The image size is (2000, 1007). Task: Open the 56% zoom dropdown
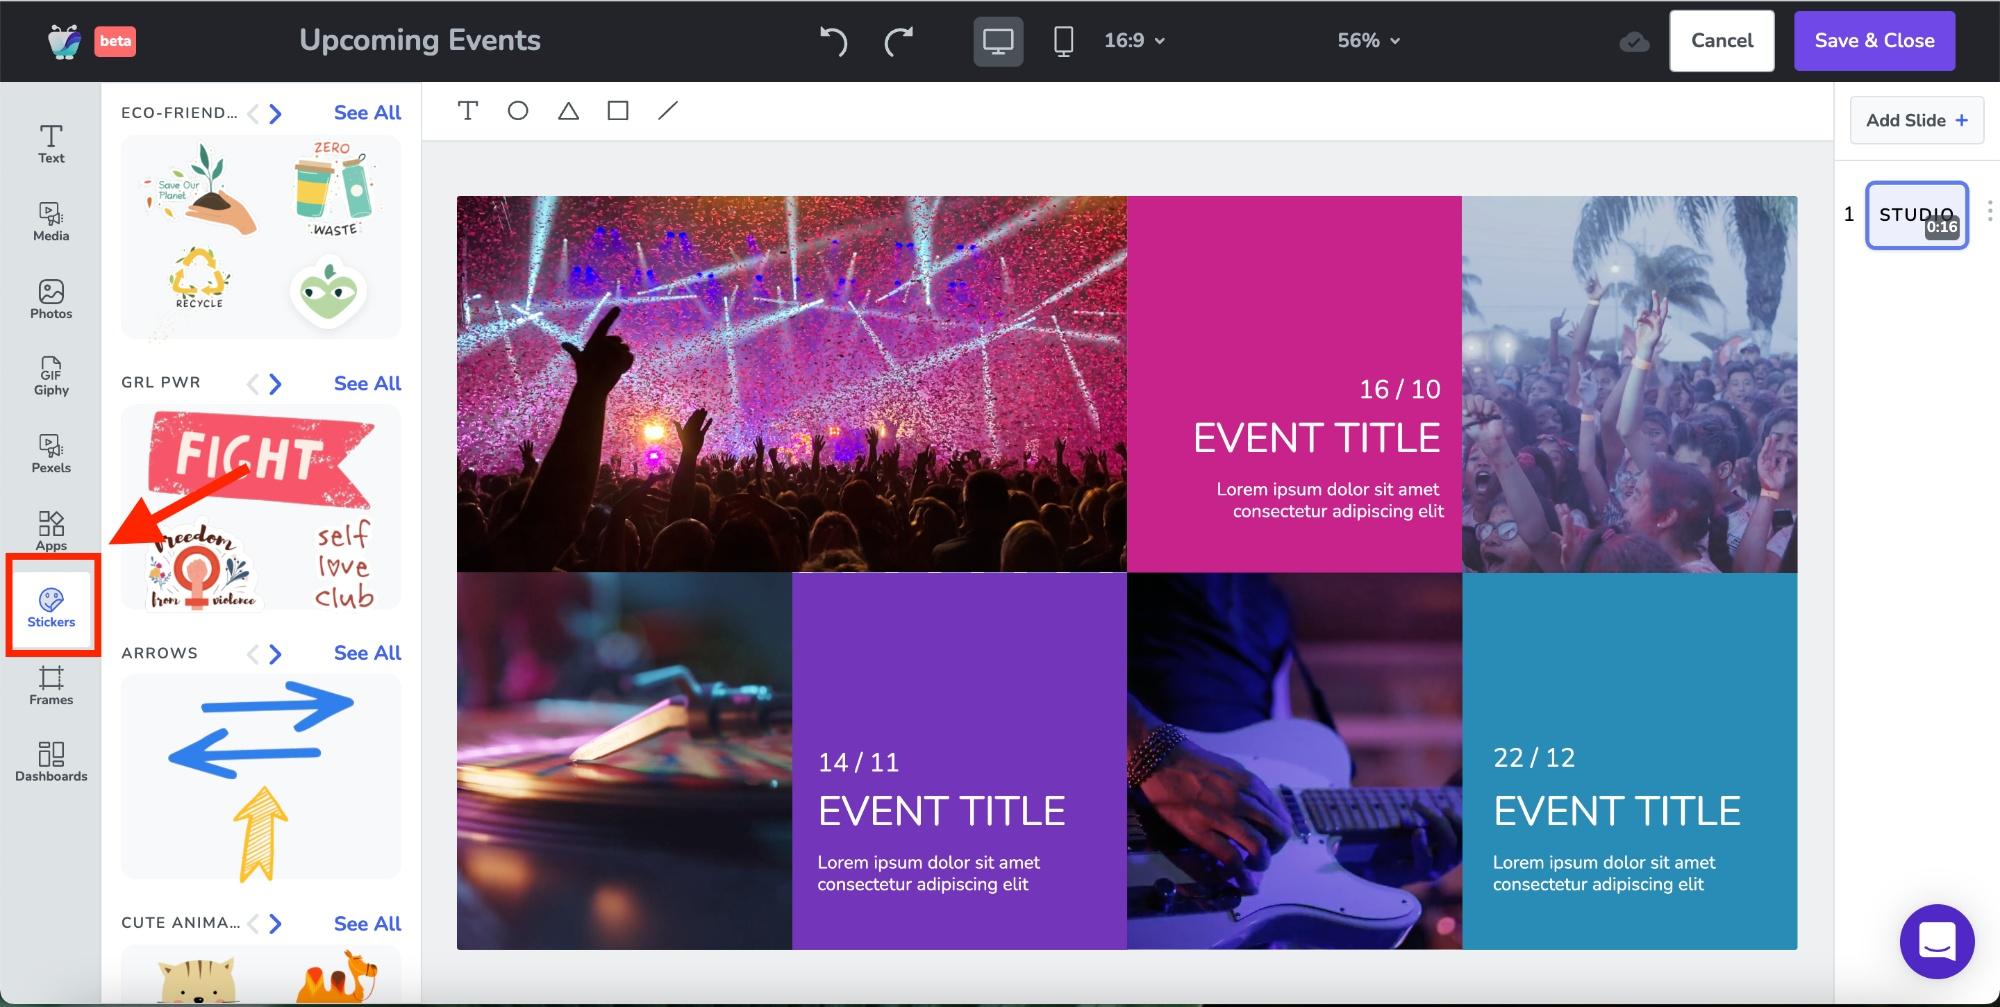tap(1369, 41)
